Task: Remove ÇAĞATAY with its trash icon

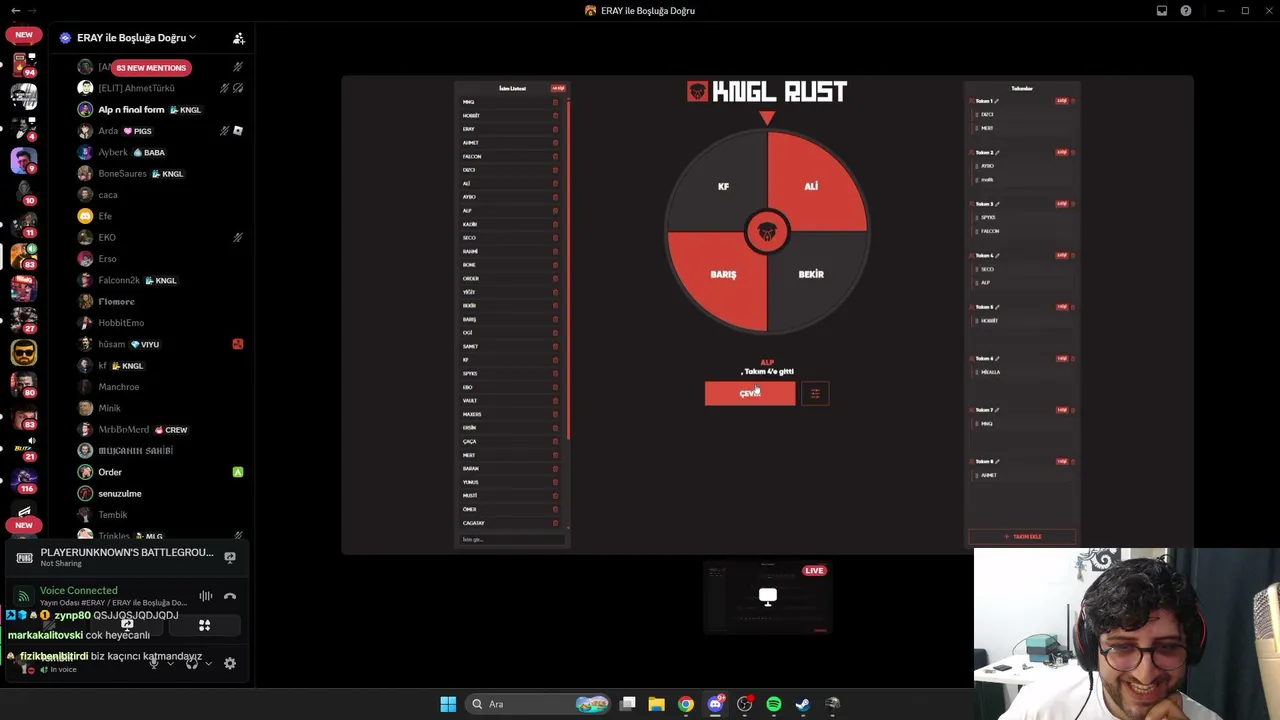Action: coord(556,523)
